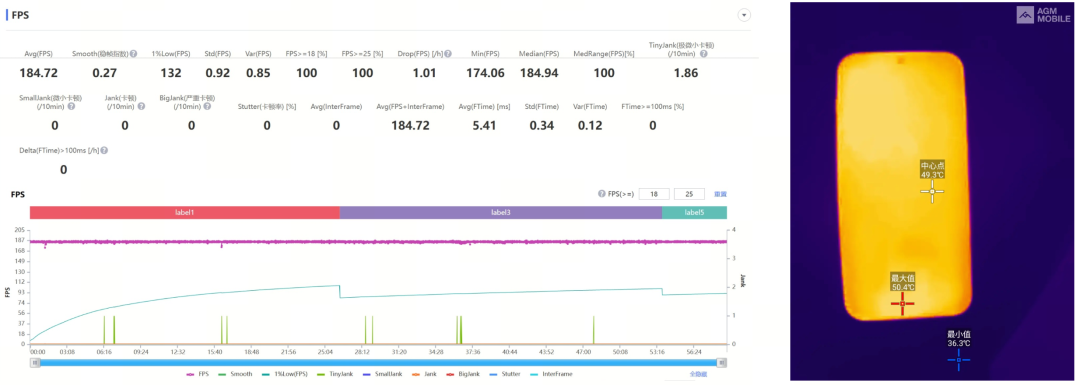Click the 1%Low(FPS) value 132
The image size is (1080, 385).
point(171,72)
